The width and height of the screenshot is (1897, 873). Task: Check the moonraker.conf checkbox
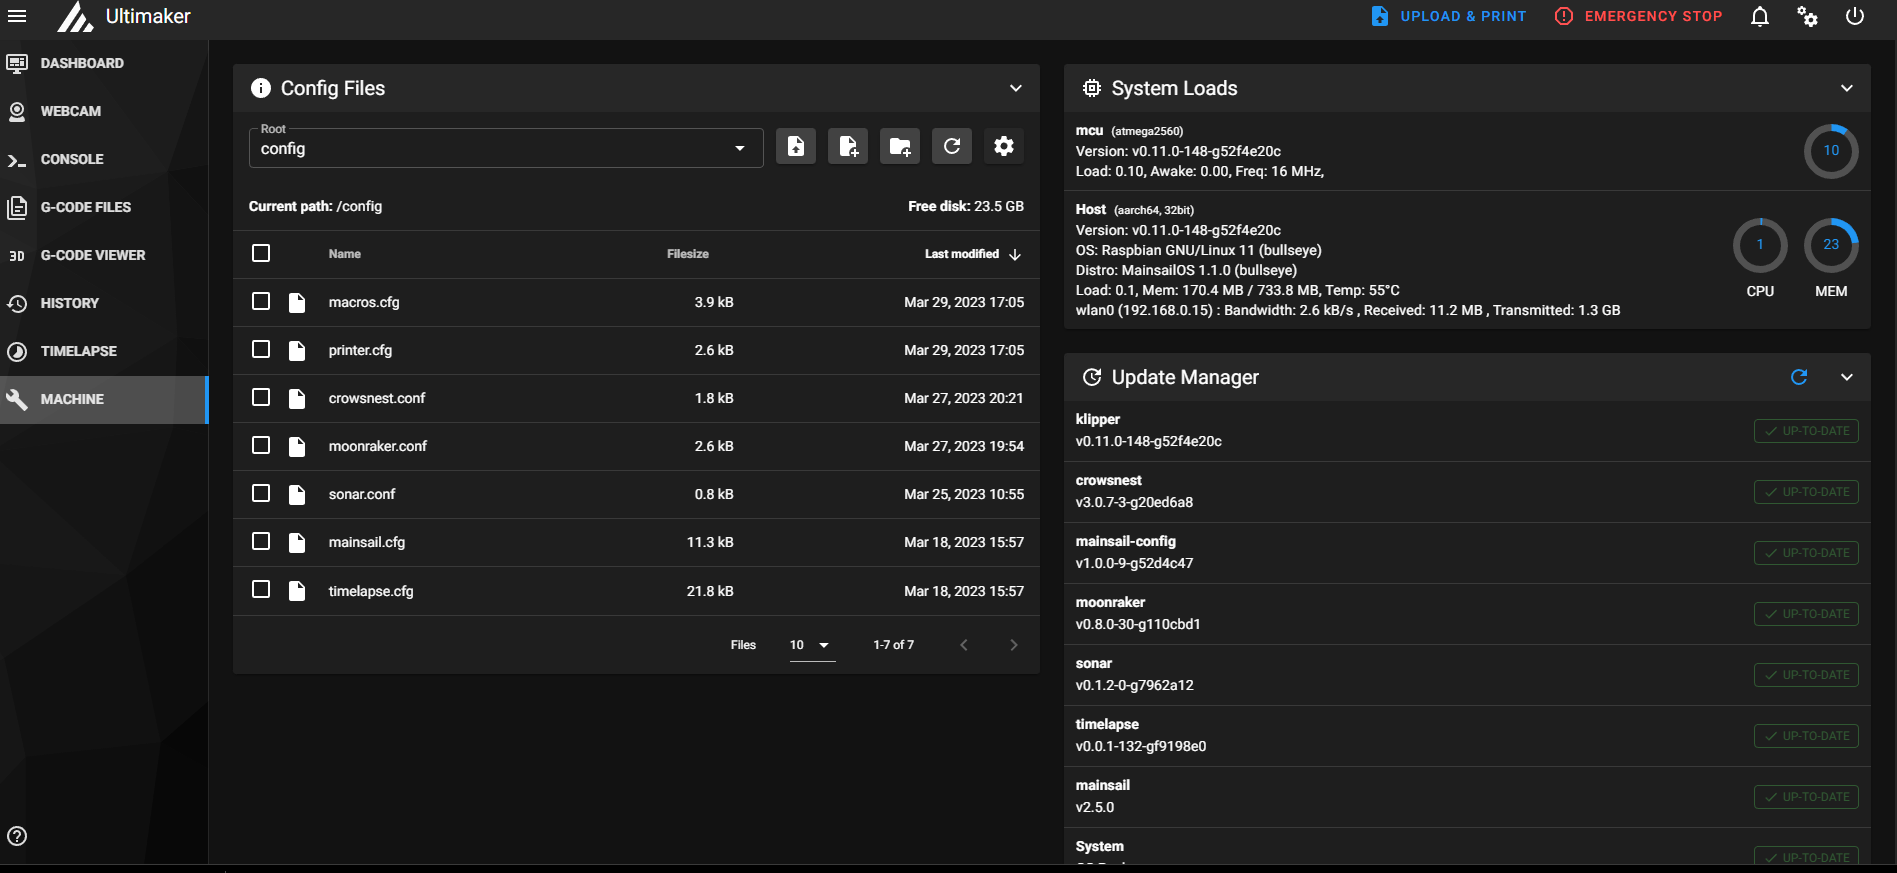(x=261, y=445)
